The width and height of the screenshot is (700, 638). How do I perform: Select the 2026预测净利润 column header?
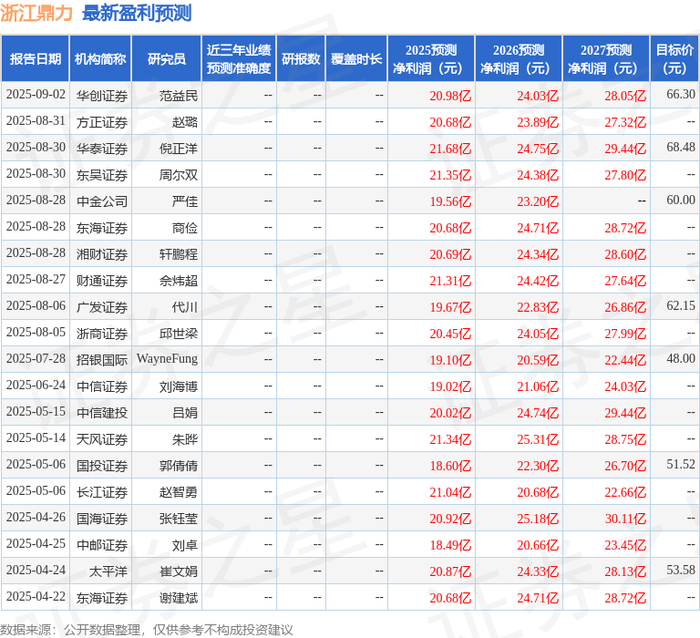click(519, 59)
